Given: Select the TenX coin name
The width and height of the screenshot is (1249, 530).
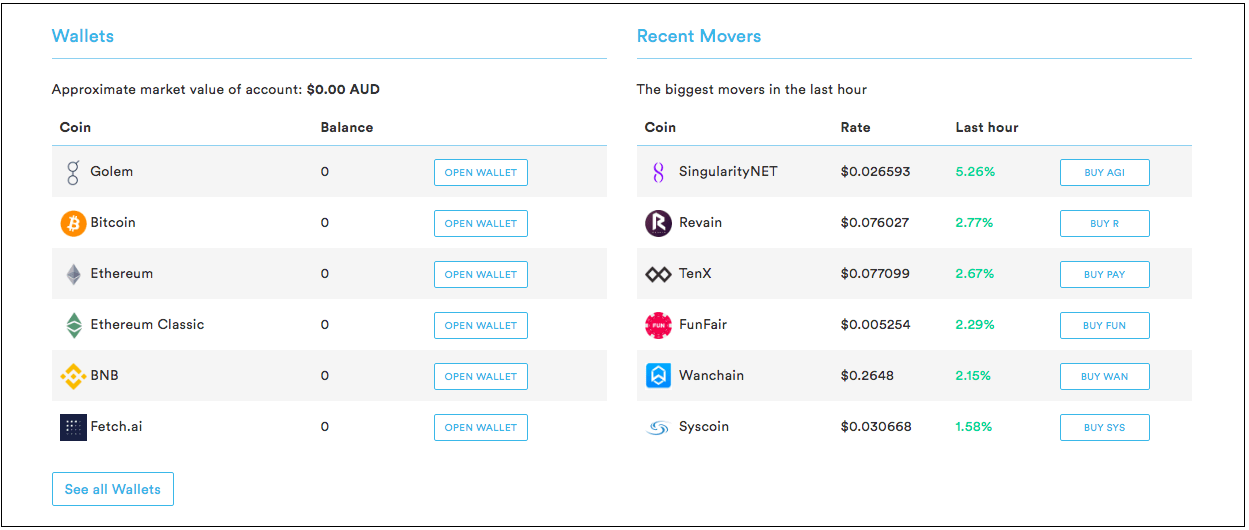Looking at the screenshot, I should [x=695, y=273].
